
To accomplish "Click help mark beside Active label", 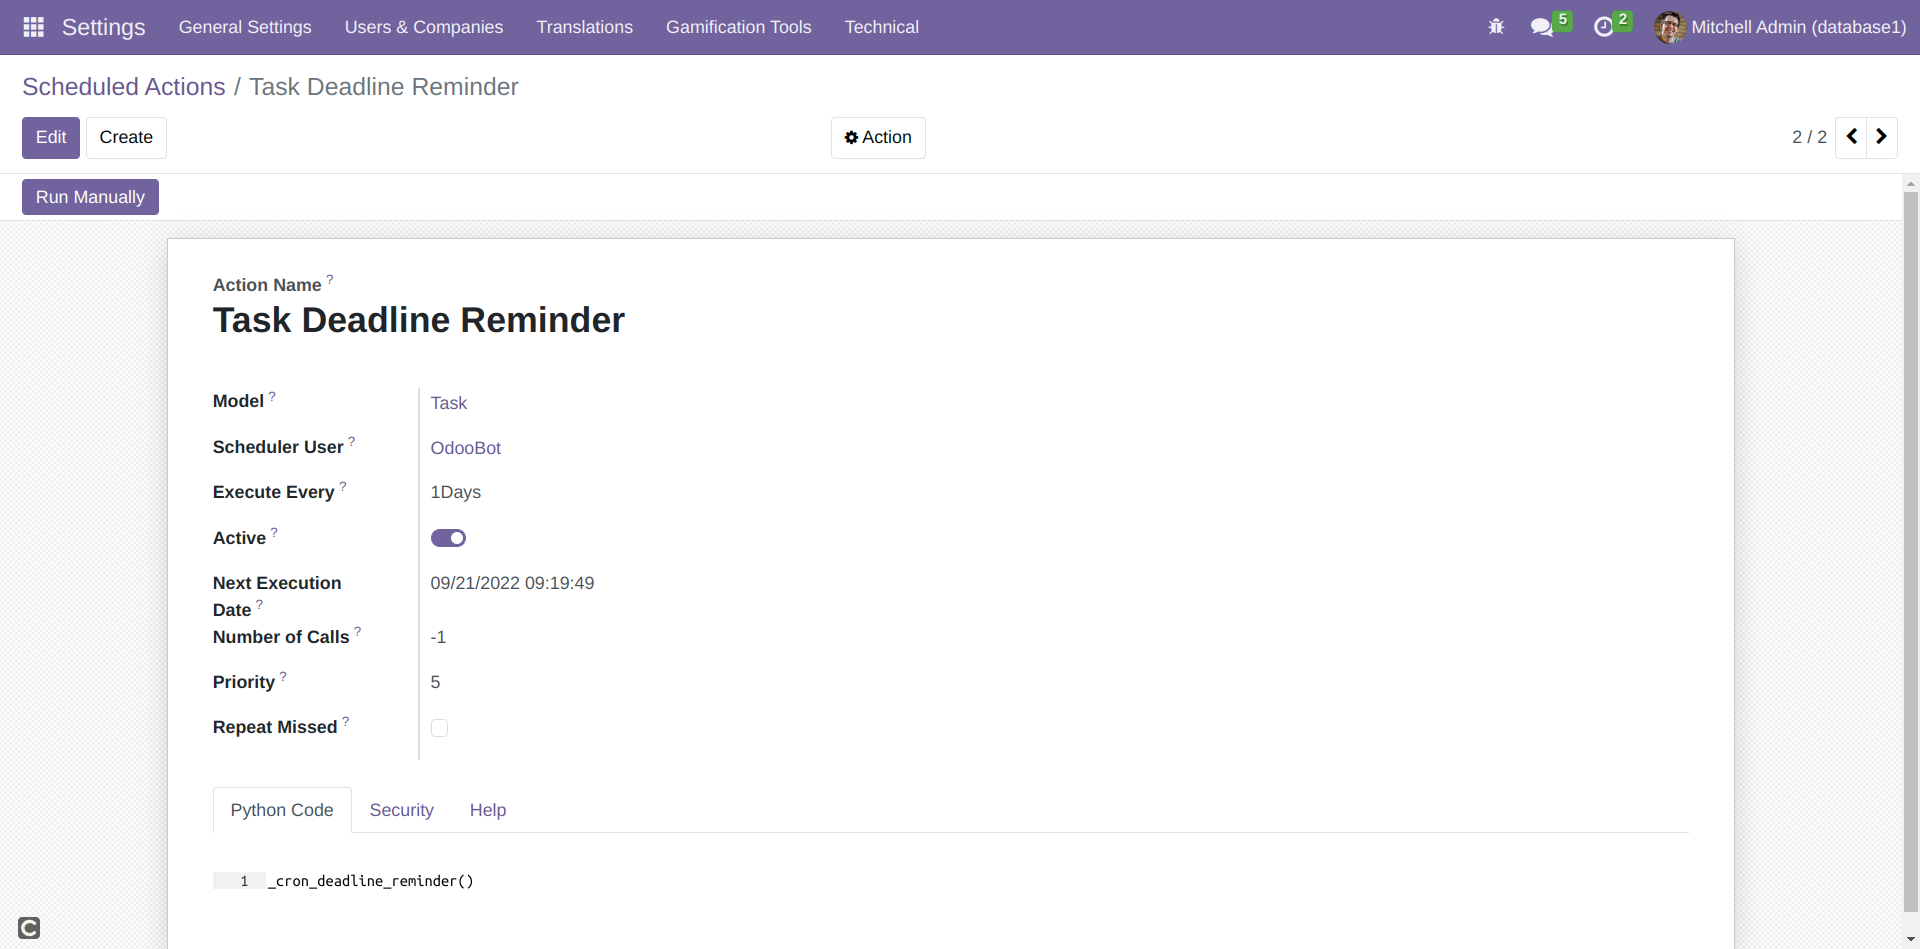I will tap(274, 532).
